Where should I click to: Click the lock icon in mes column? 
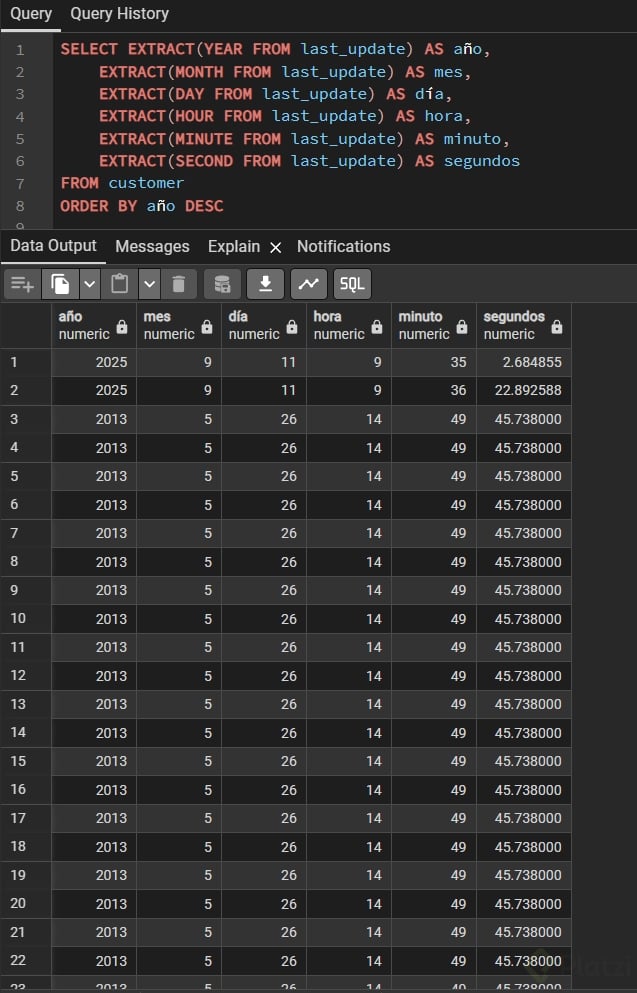pyautogui.click(x=207, y=327)
